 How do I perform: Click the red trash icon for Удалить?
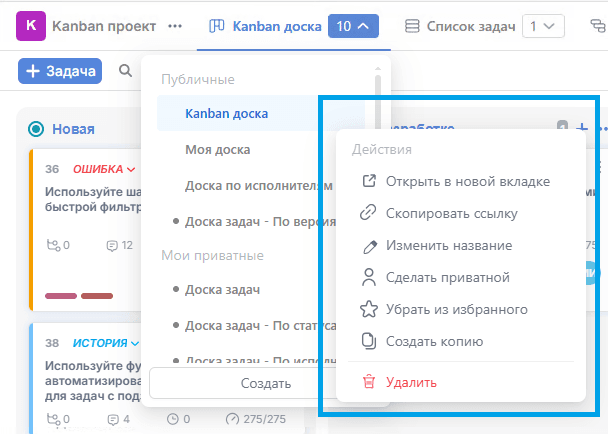click(369, 382)
